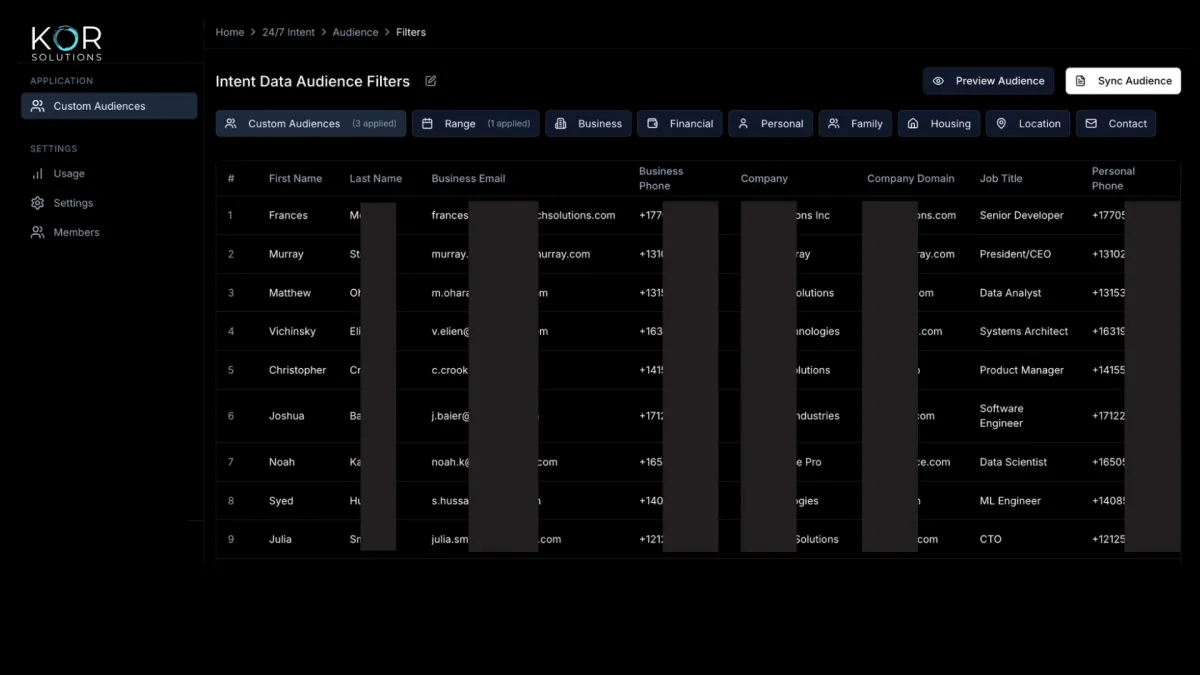Click the Company column header
1200x675 pixels.
[764, 178]
